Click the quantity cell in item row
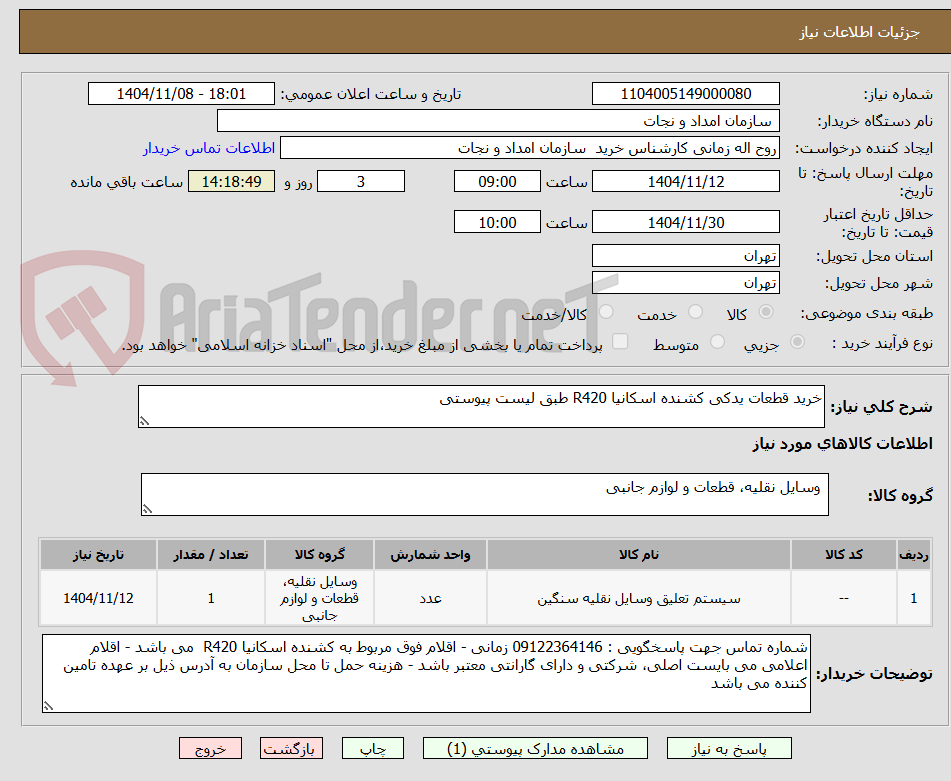The image size is (951, 781). [x=210, y=598]
